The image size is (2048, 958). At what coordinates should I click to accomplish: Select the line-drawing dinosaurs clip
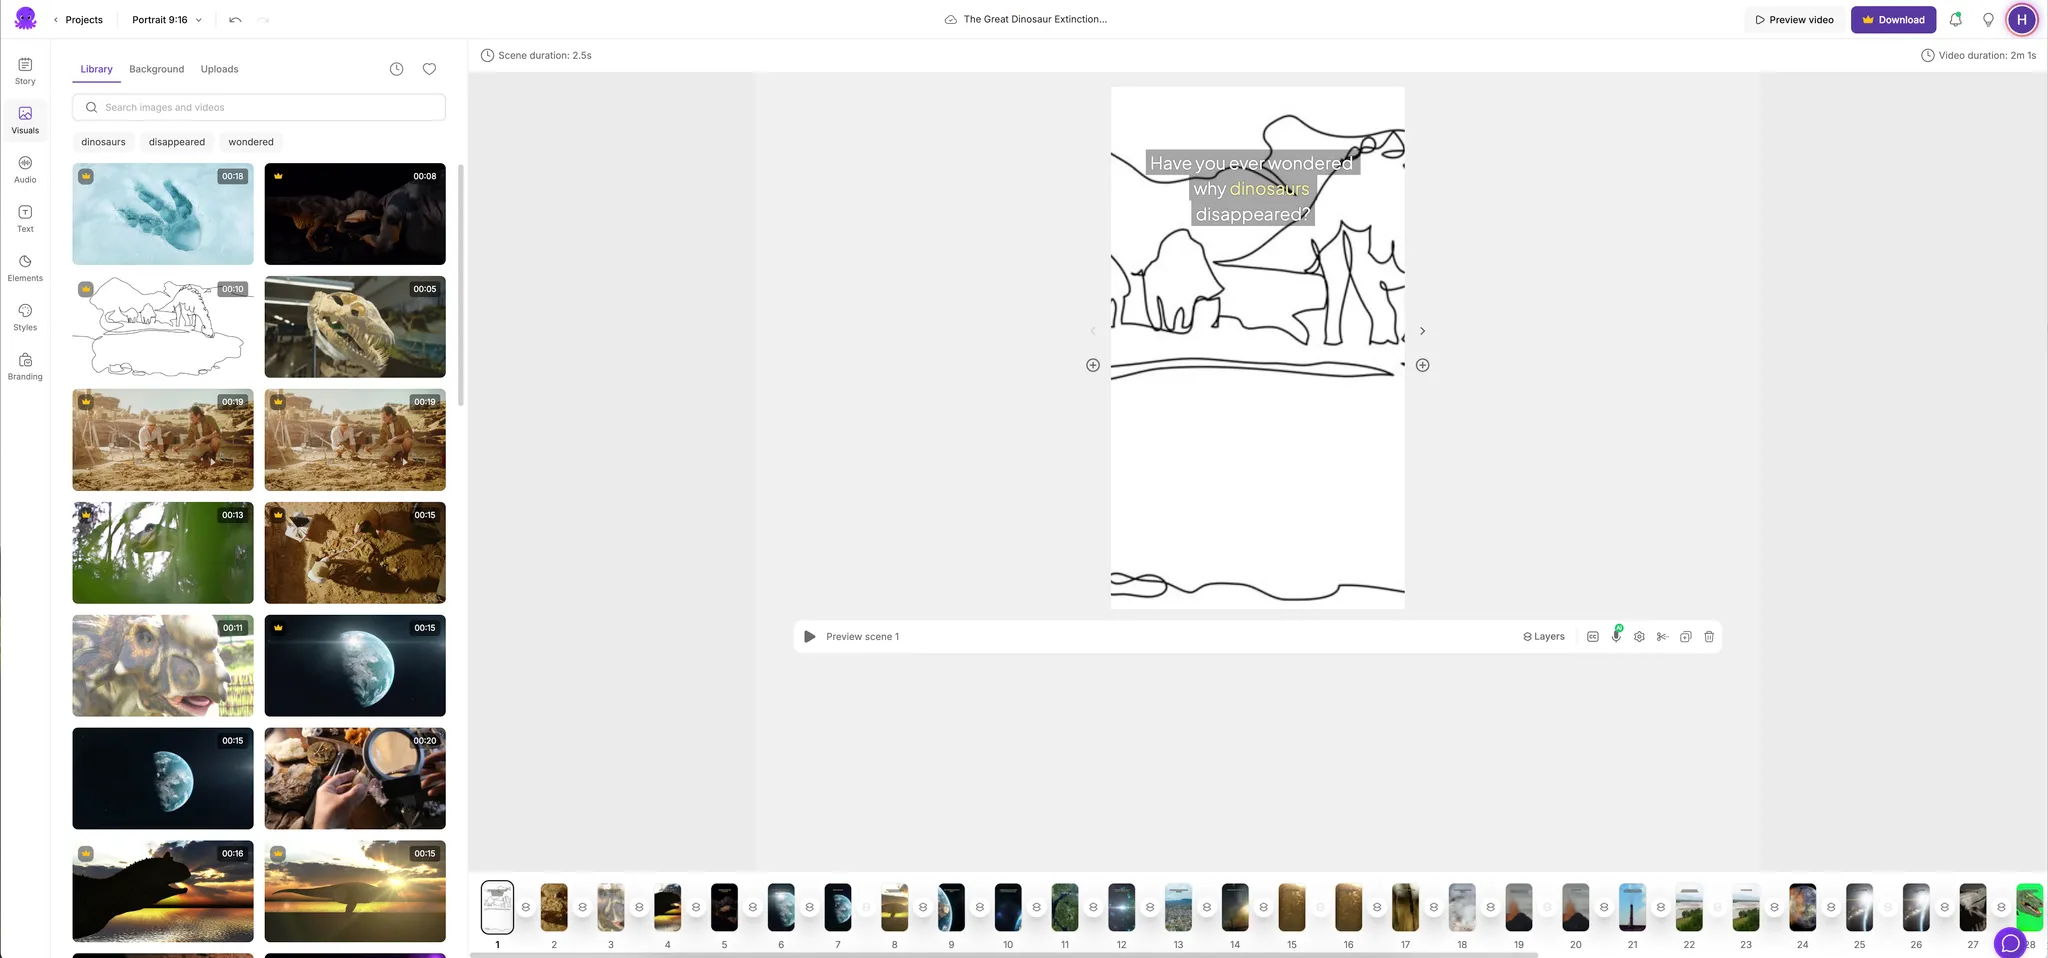pos(163,327)
